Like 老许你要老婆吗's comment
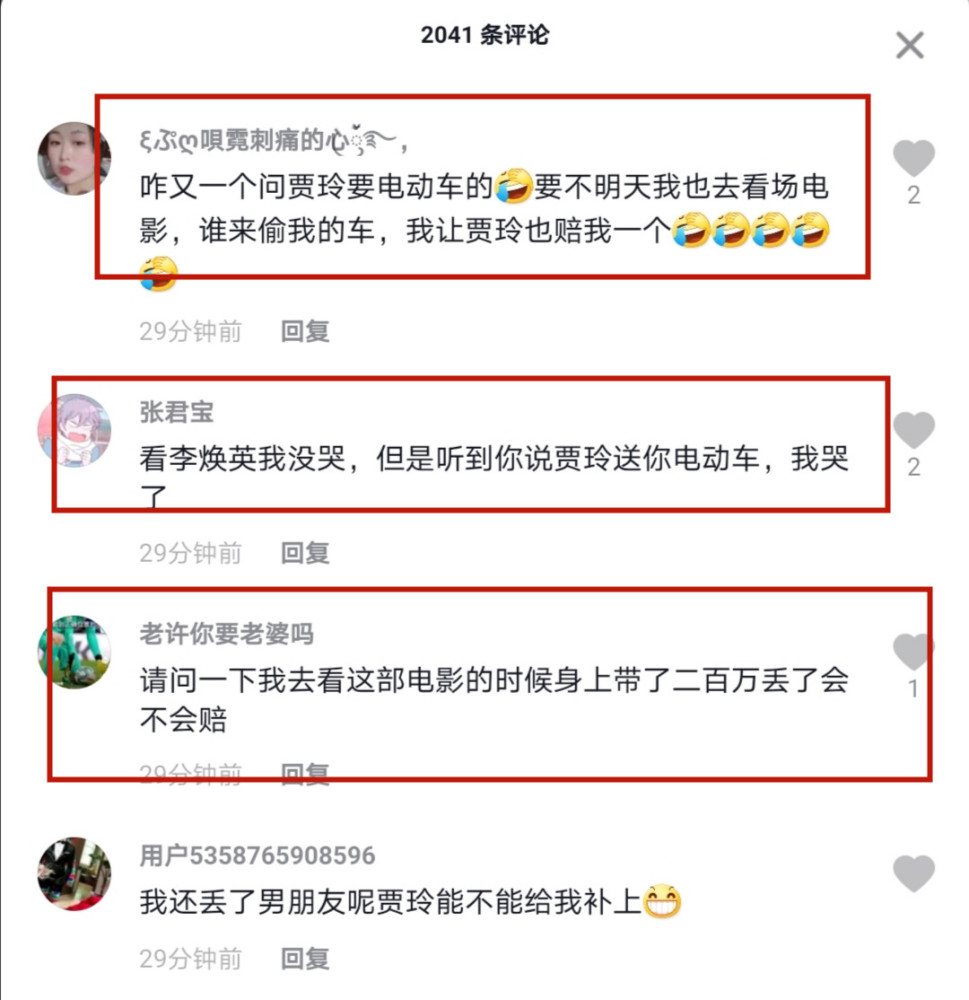Viewport: 969px width, 1000px height. point(914,651)
